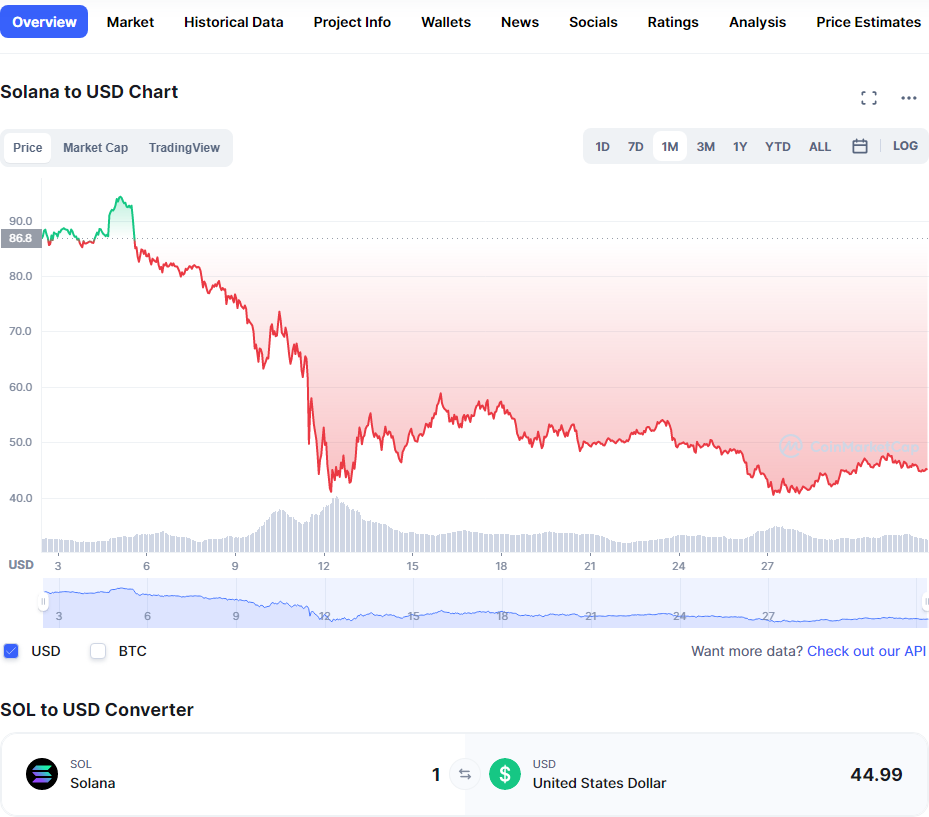Click date label 27 on main chart axis
929x817 pixels.
point(767,566)
